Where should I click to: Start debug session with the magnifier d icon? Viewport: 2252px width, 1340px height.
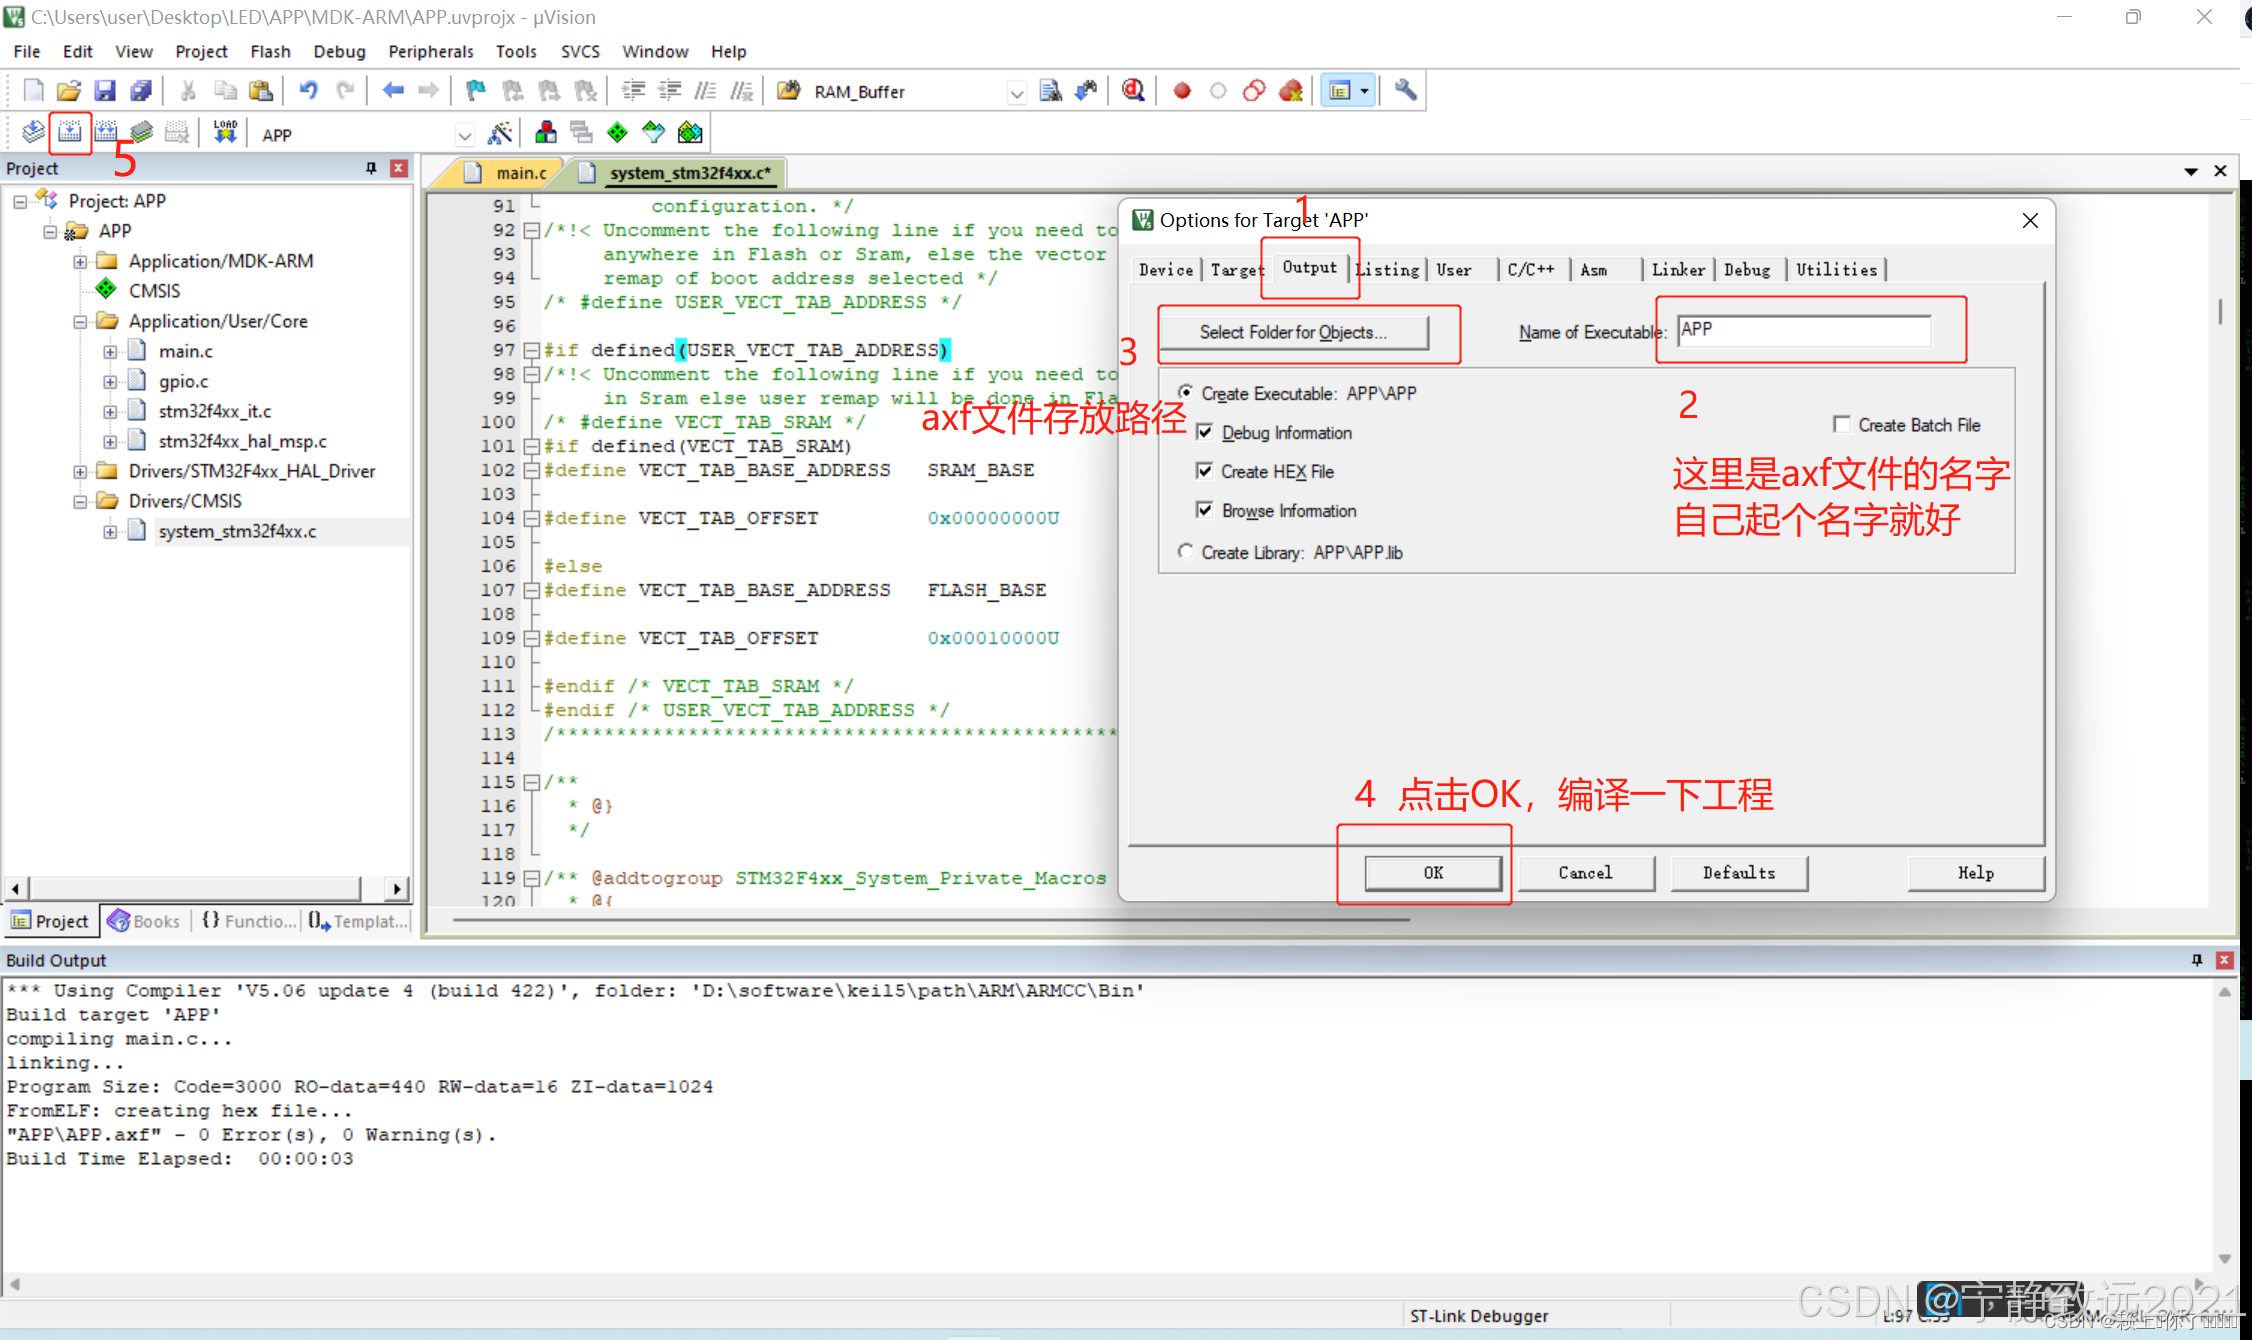1133,91
